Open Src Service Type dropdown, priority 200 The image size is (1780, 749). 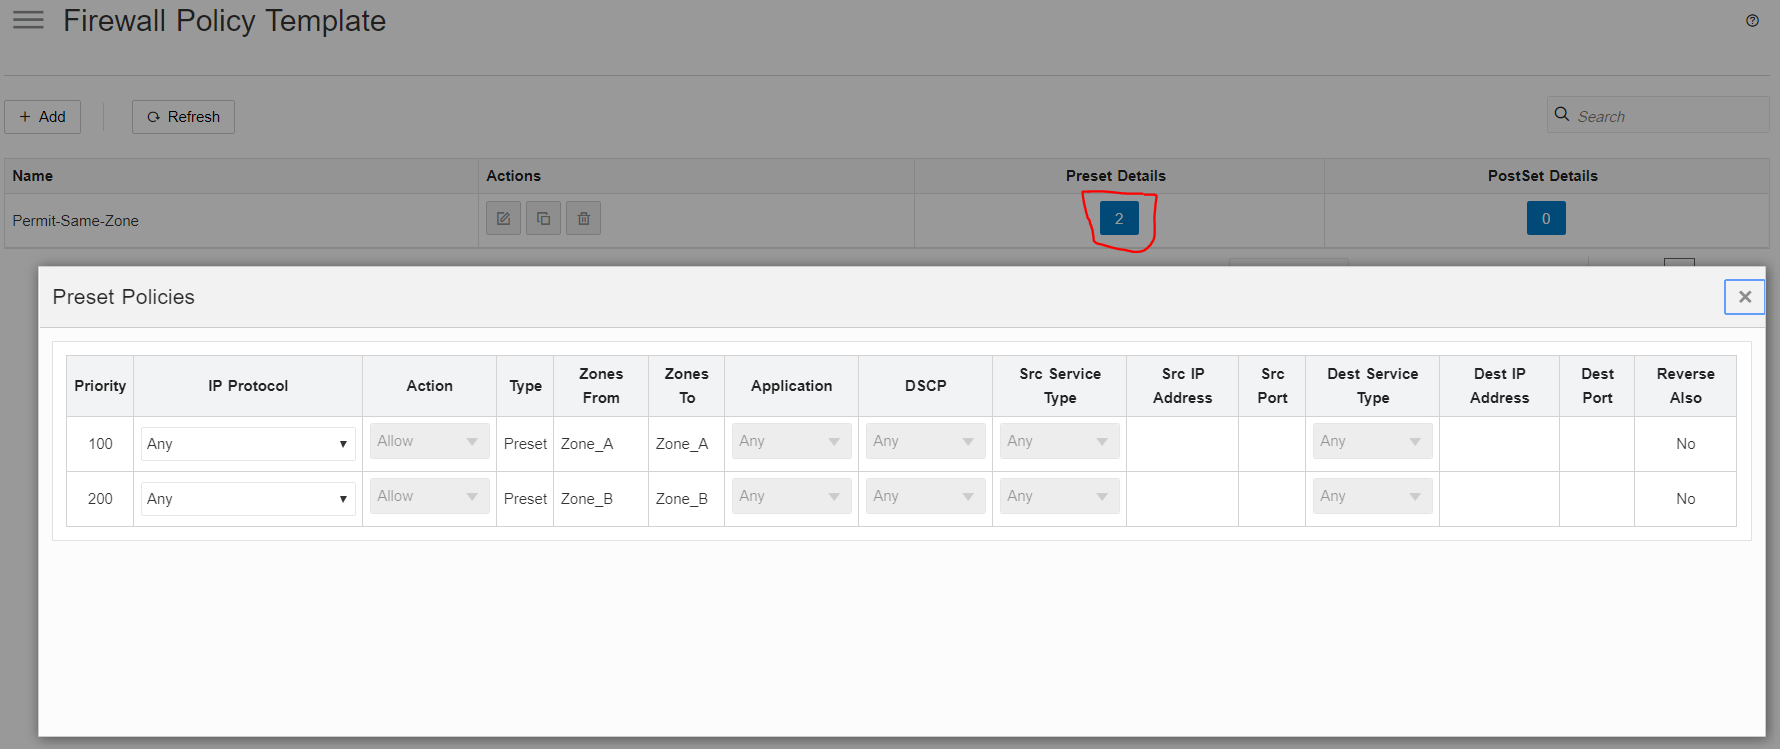tap(1059, 496)
